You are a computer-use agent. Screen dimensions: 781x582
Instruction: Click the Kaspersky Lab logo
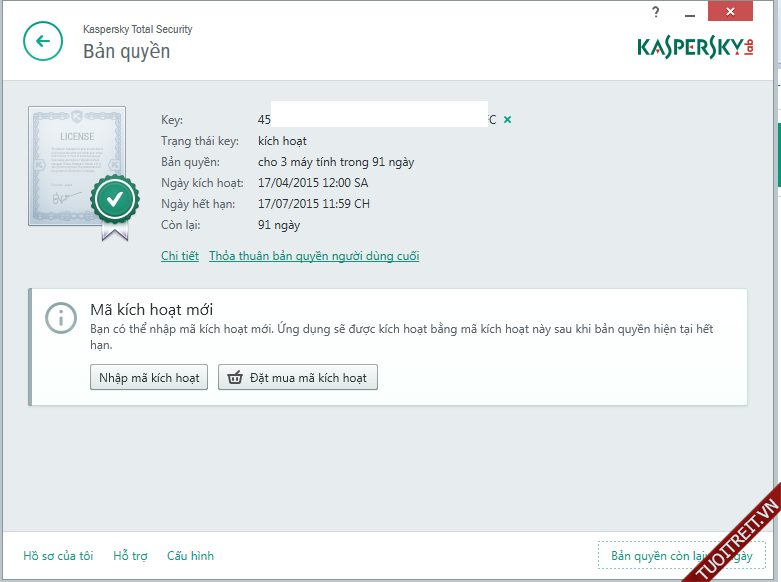pos(697,46)
